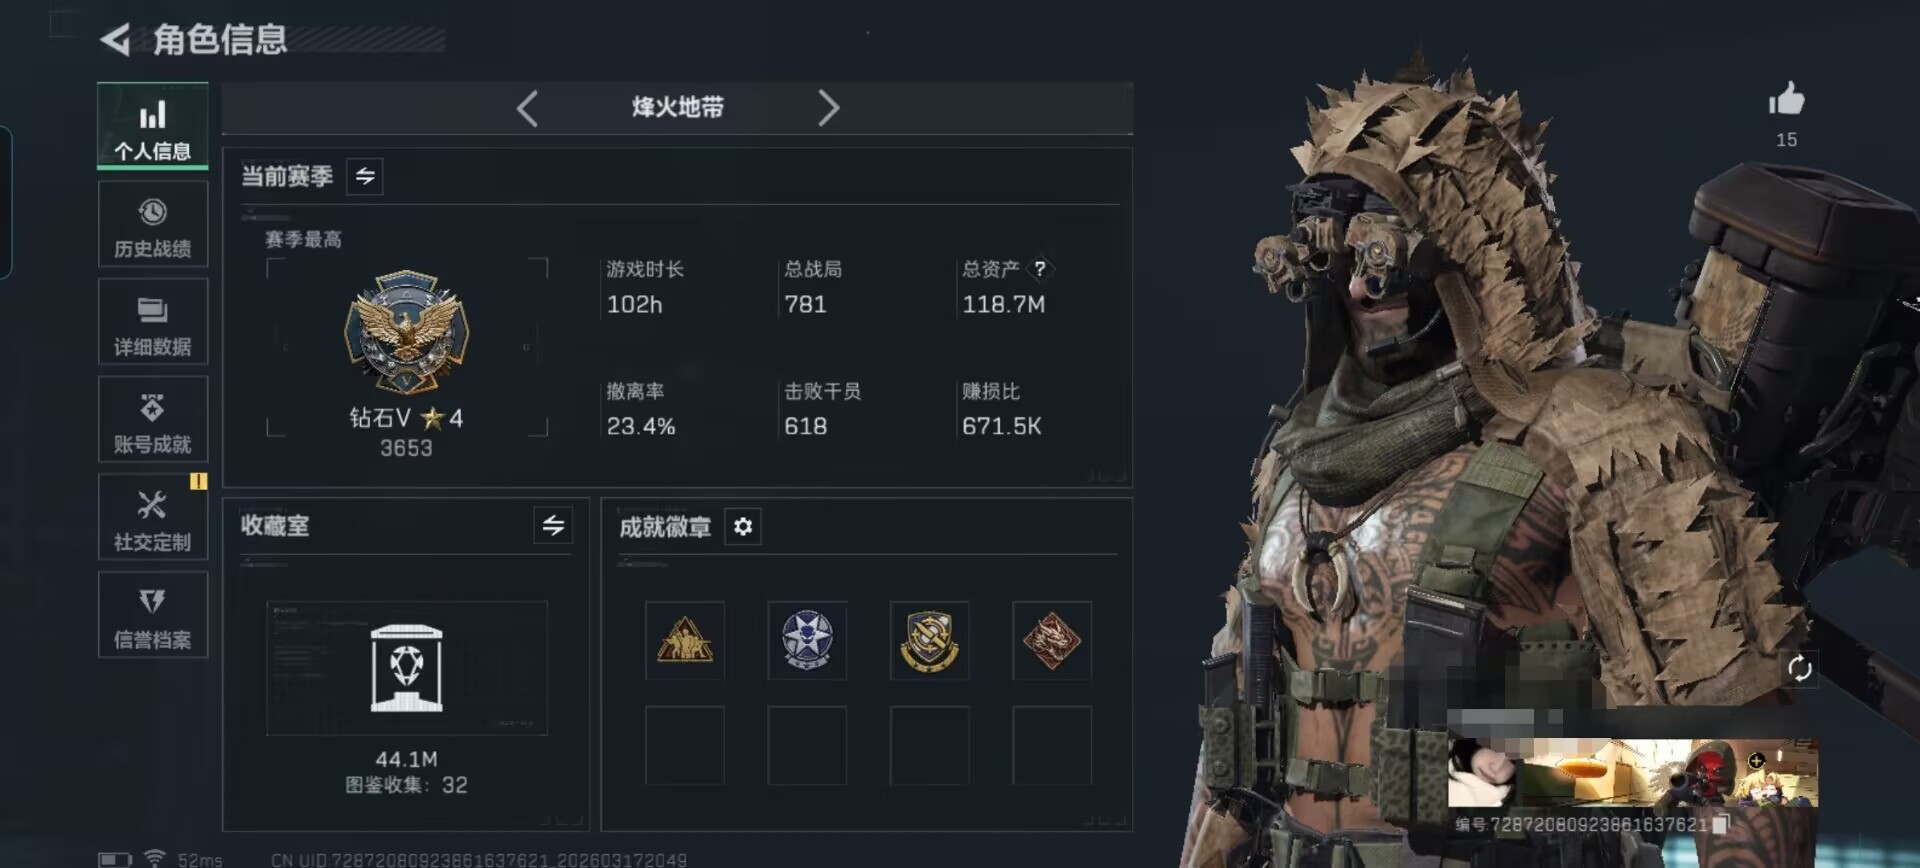Select the red dragon achievement badge
The width and height of the screenshot is (1920, 868).
coord(1051,640)
